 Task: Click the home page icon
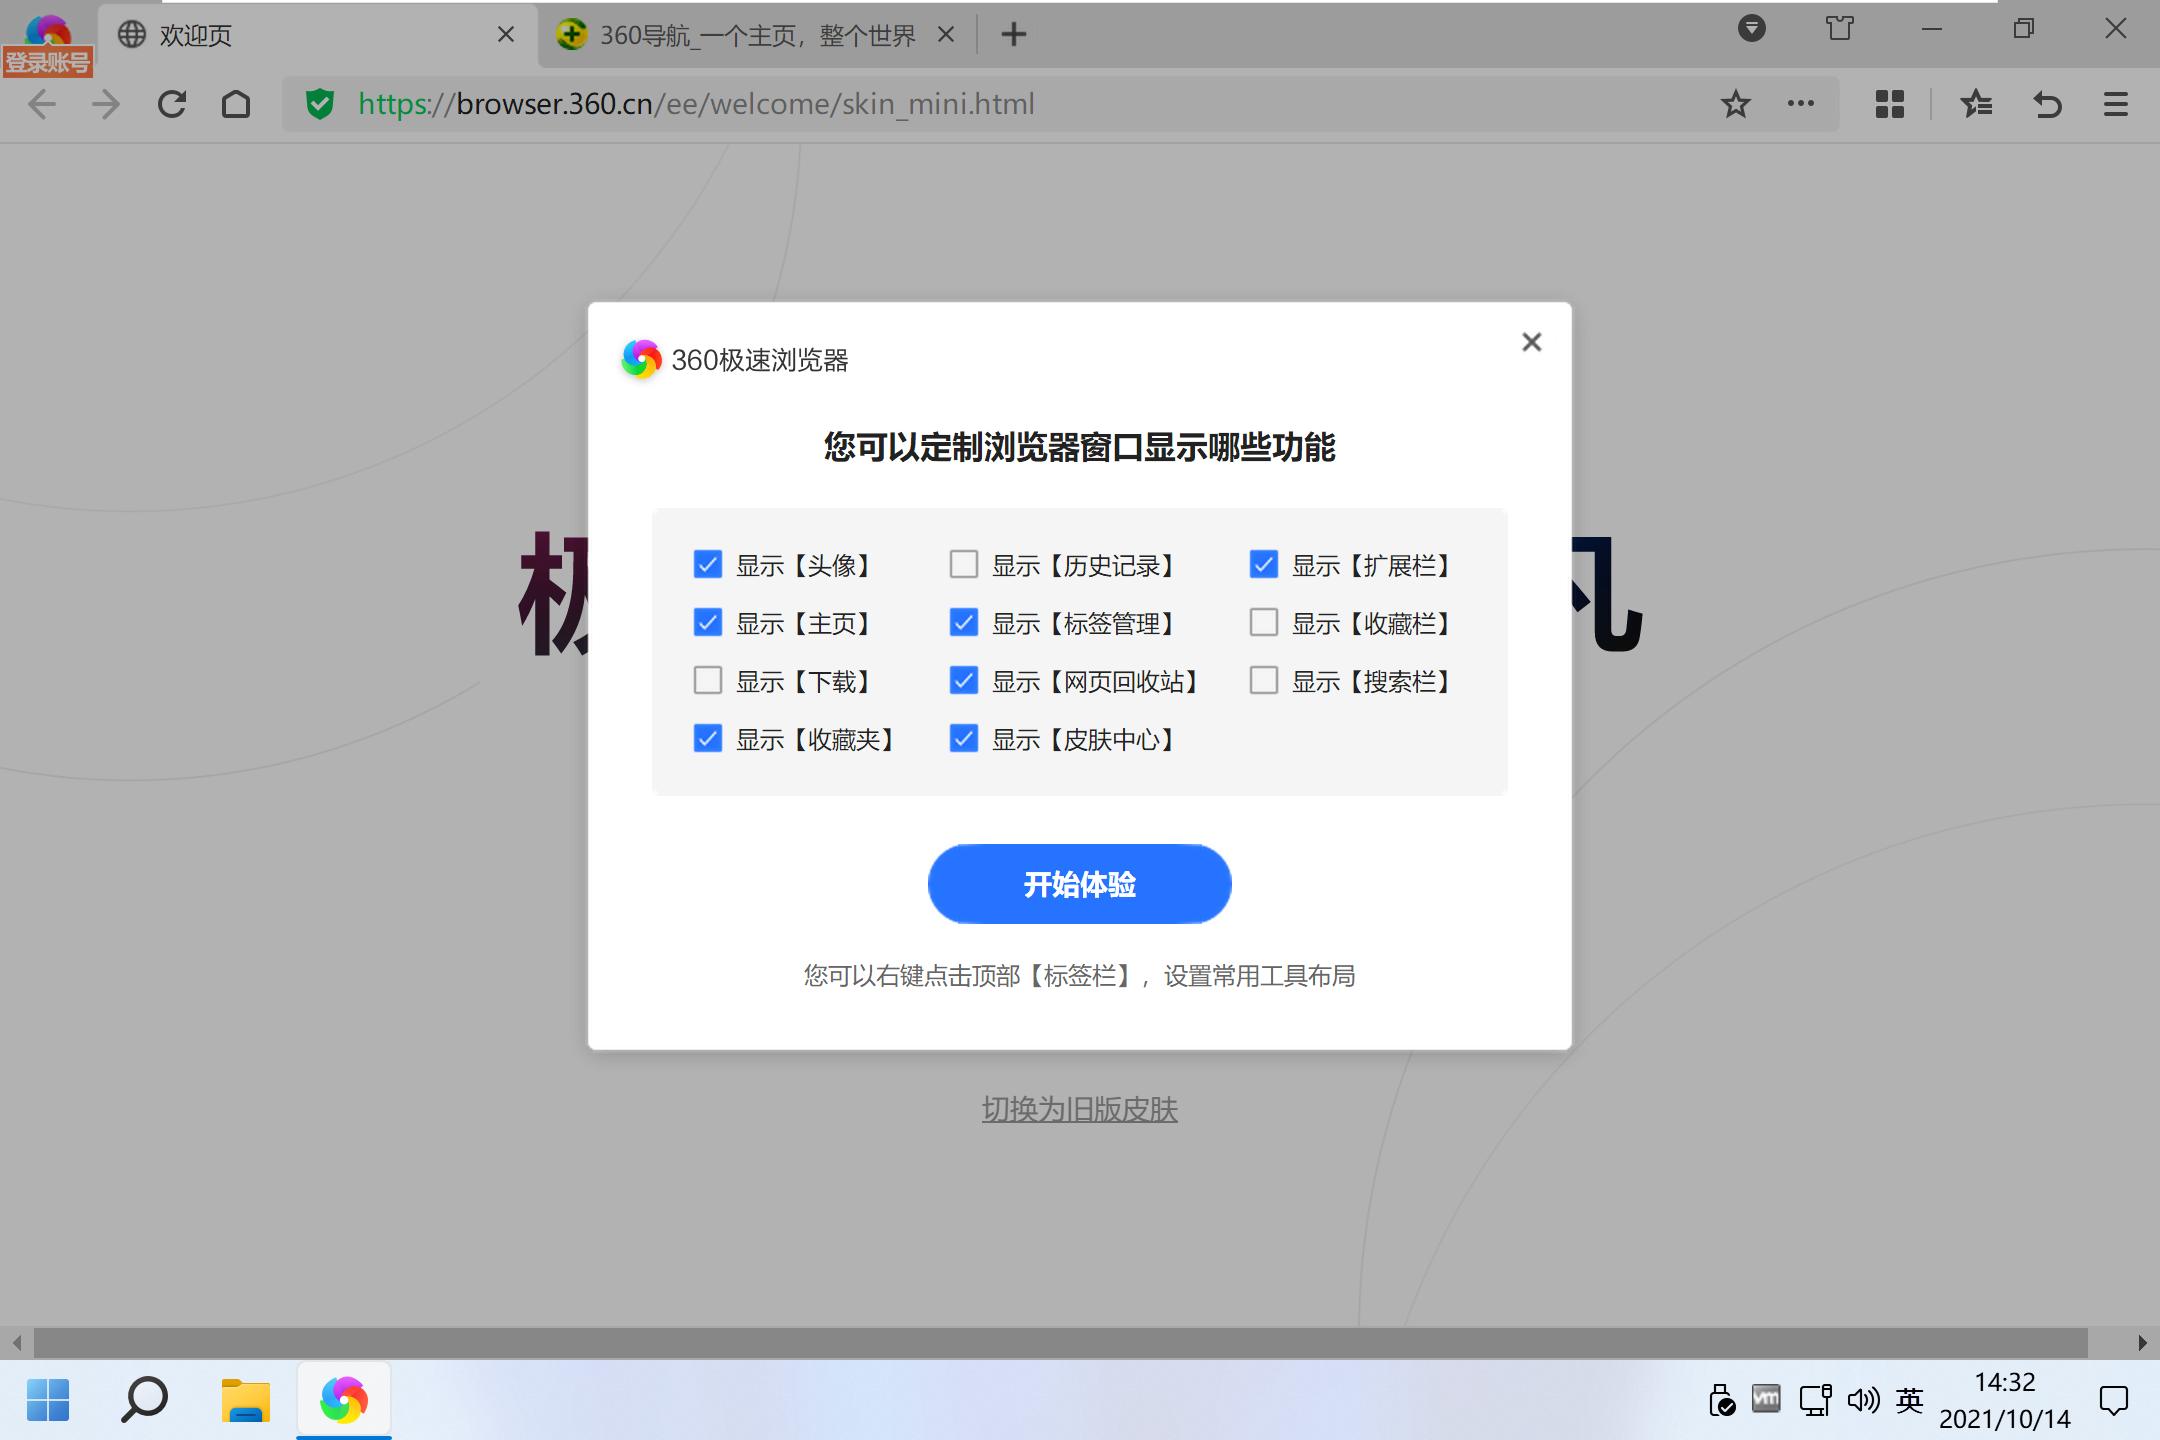tap(236, 104)
